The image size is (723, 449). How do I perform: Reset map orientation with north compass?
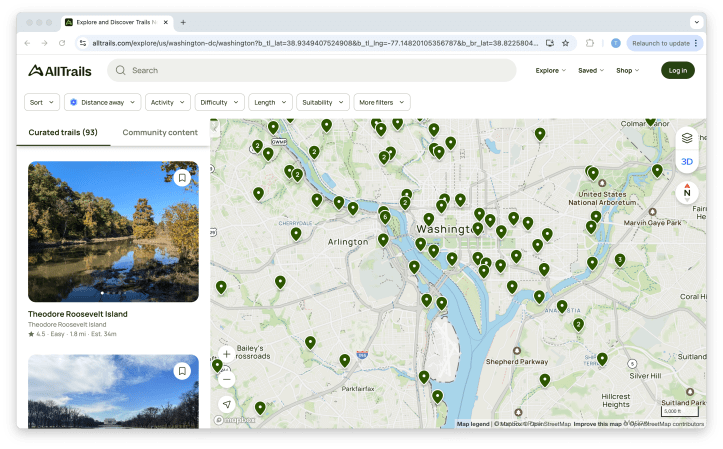[687, 191]
